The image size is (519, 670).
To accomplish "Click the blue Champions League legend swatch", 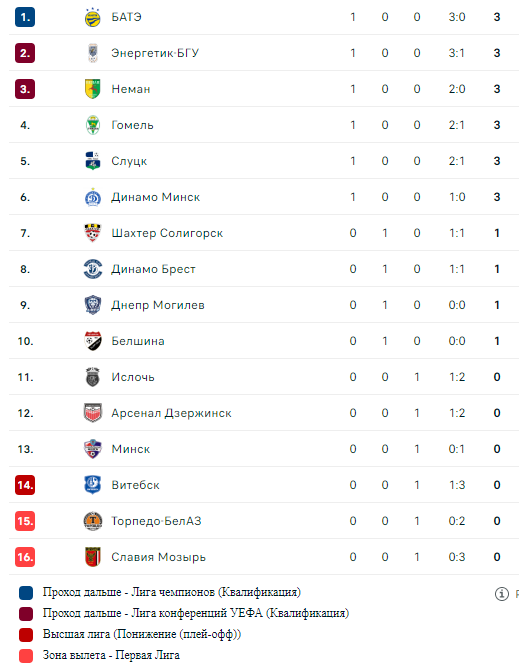I will click(26, 593).
